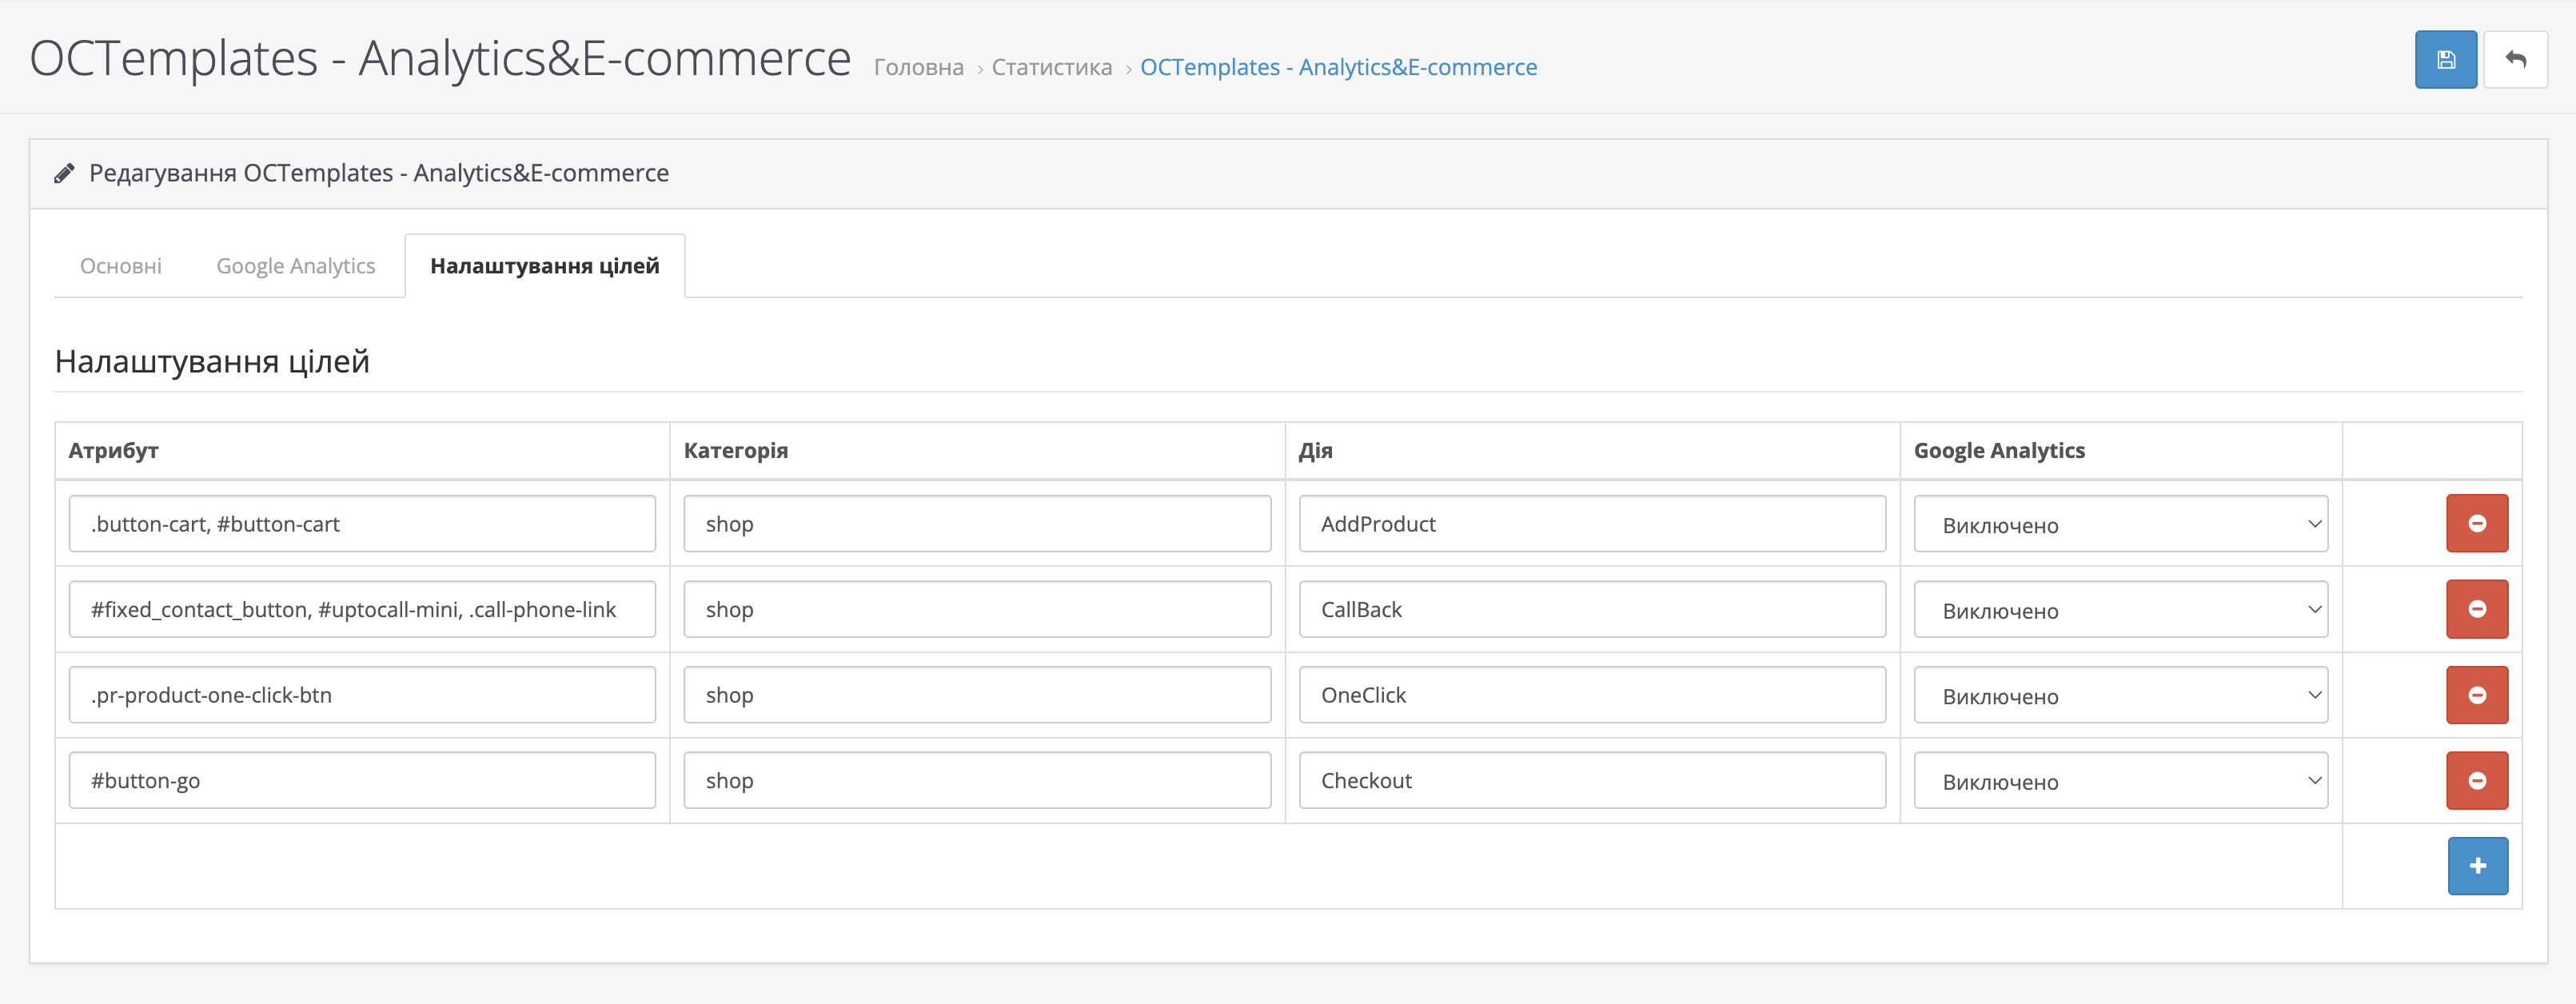Open Статистика breadcrumb link

(x=1051, y=67)
